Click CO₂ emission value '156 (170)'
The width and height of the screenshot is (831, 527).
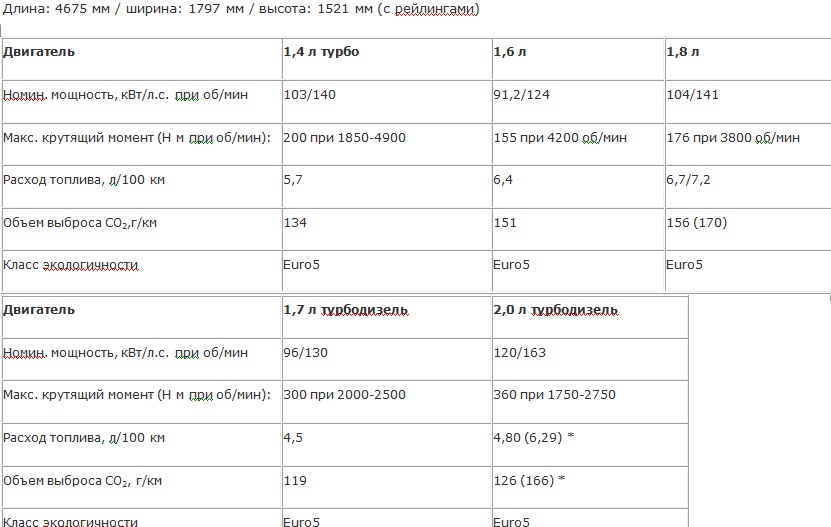coord(697,223)
